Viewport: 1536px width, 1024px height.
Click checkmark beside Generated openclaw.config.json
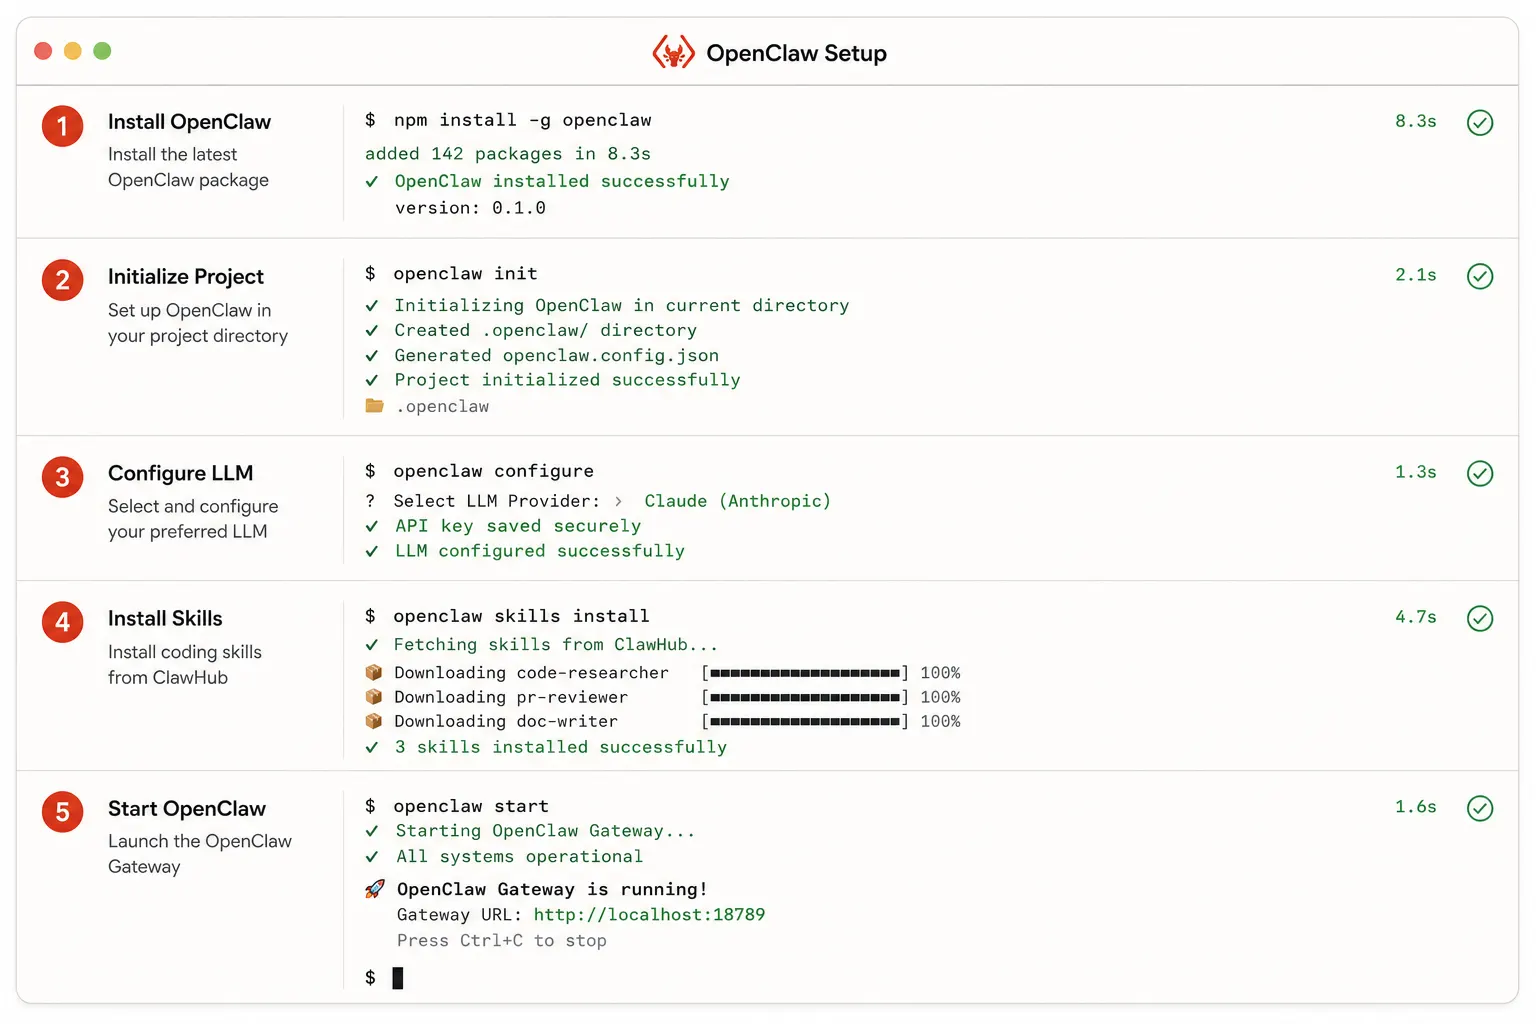pyautogui.click(x=372, y=356)
